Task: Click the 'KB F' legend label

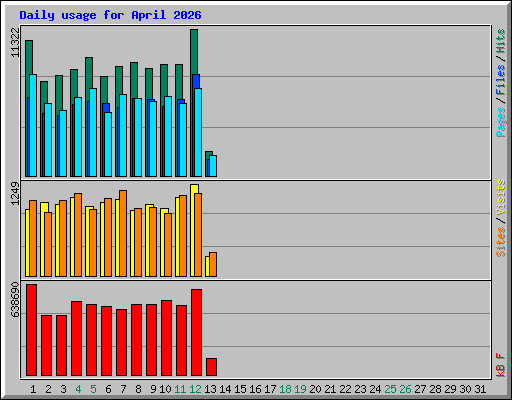Action: 501,365
